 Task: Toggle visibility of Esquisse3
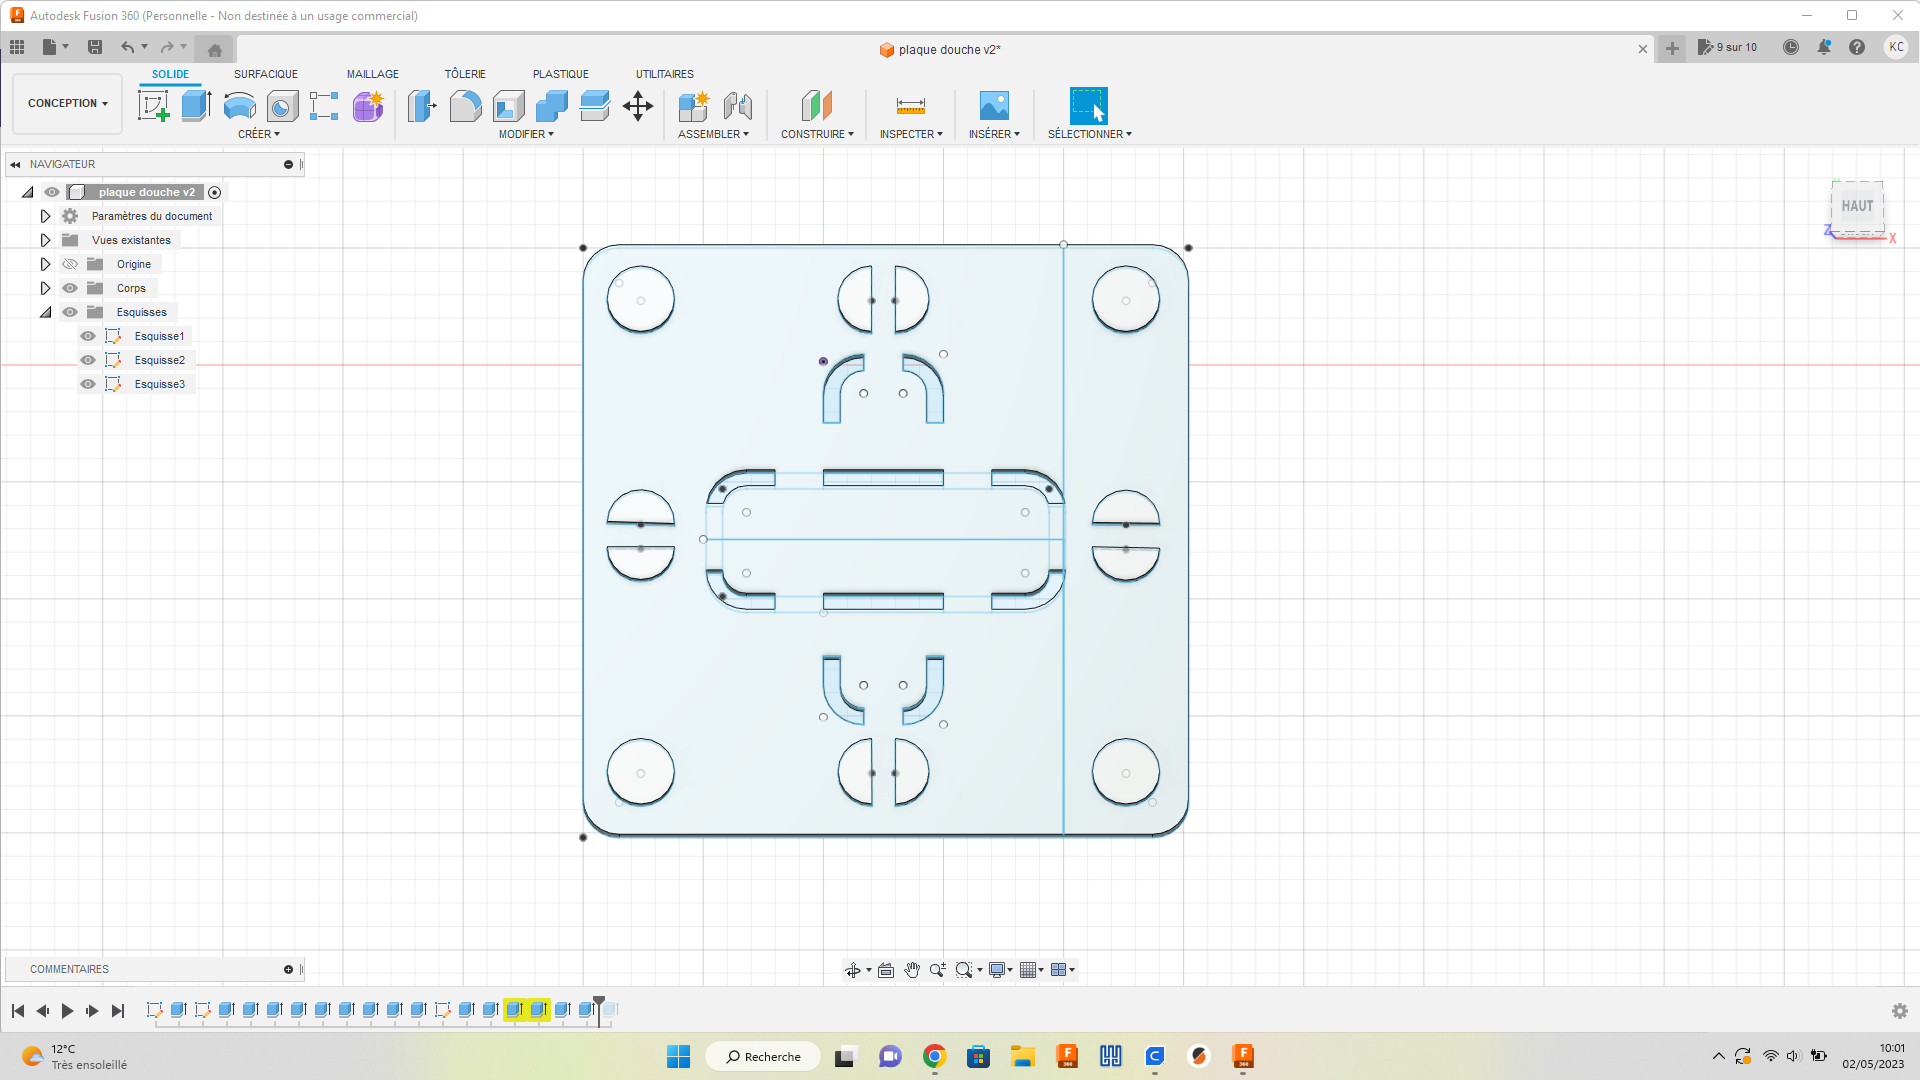pyautogui.click(x=88, y=384)
